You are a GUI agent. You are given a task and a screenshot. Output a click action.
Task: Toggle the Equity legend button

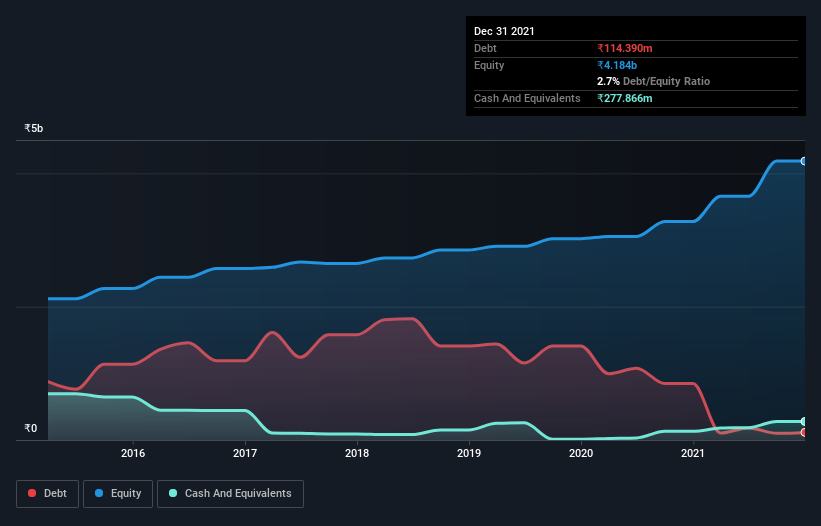tap(118, 494)
